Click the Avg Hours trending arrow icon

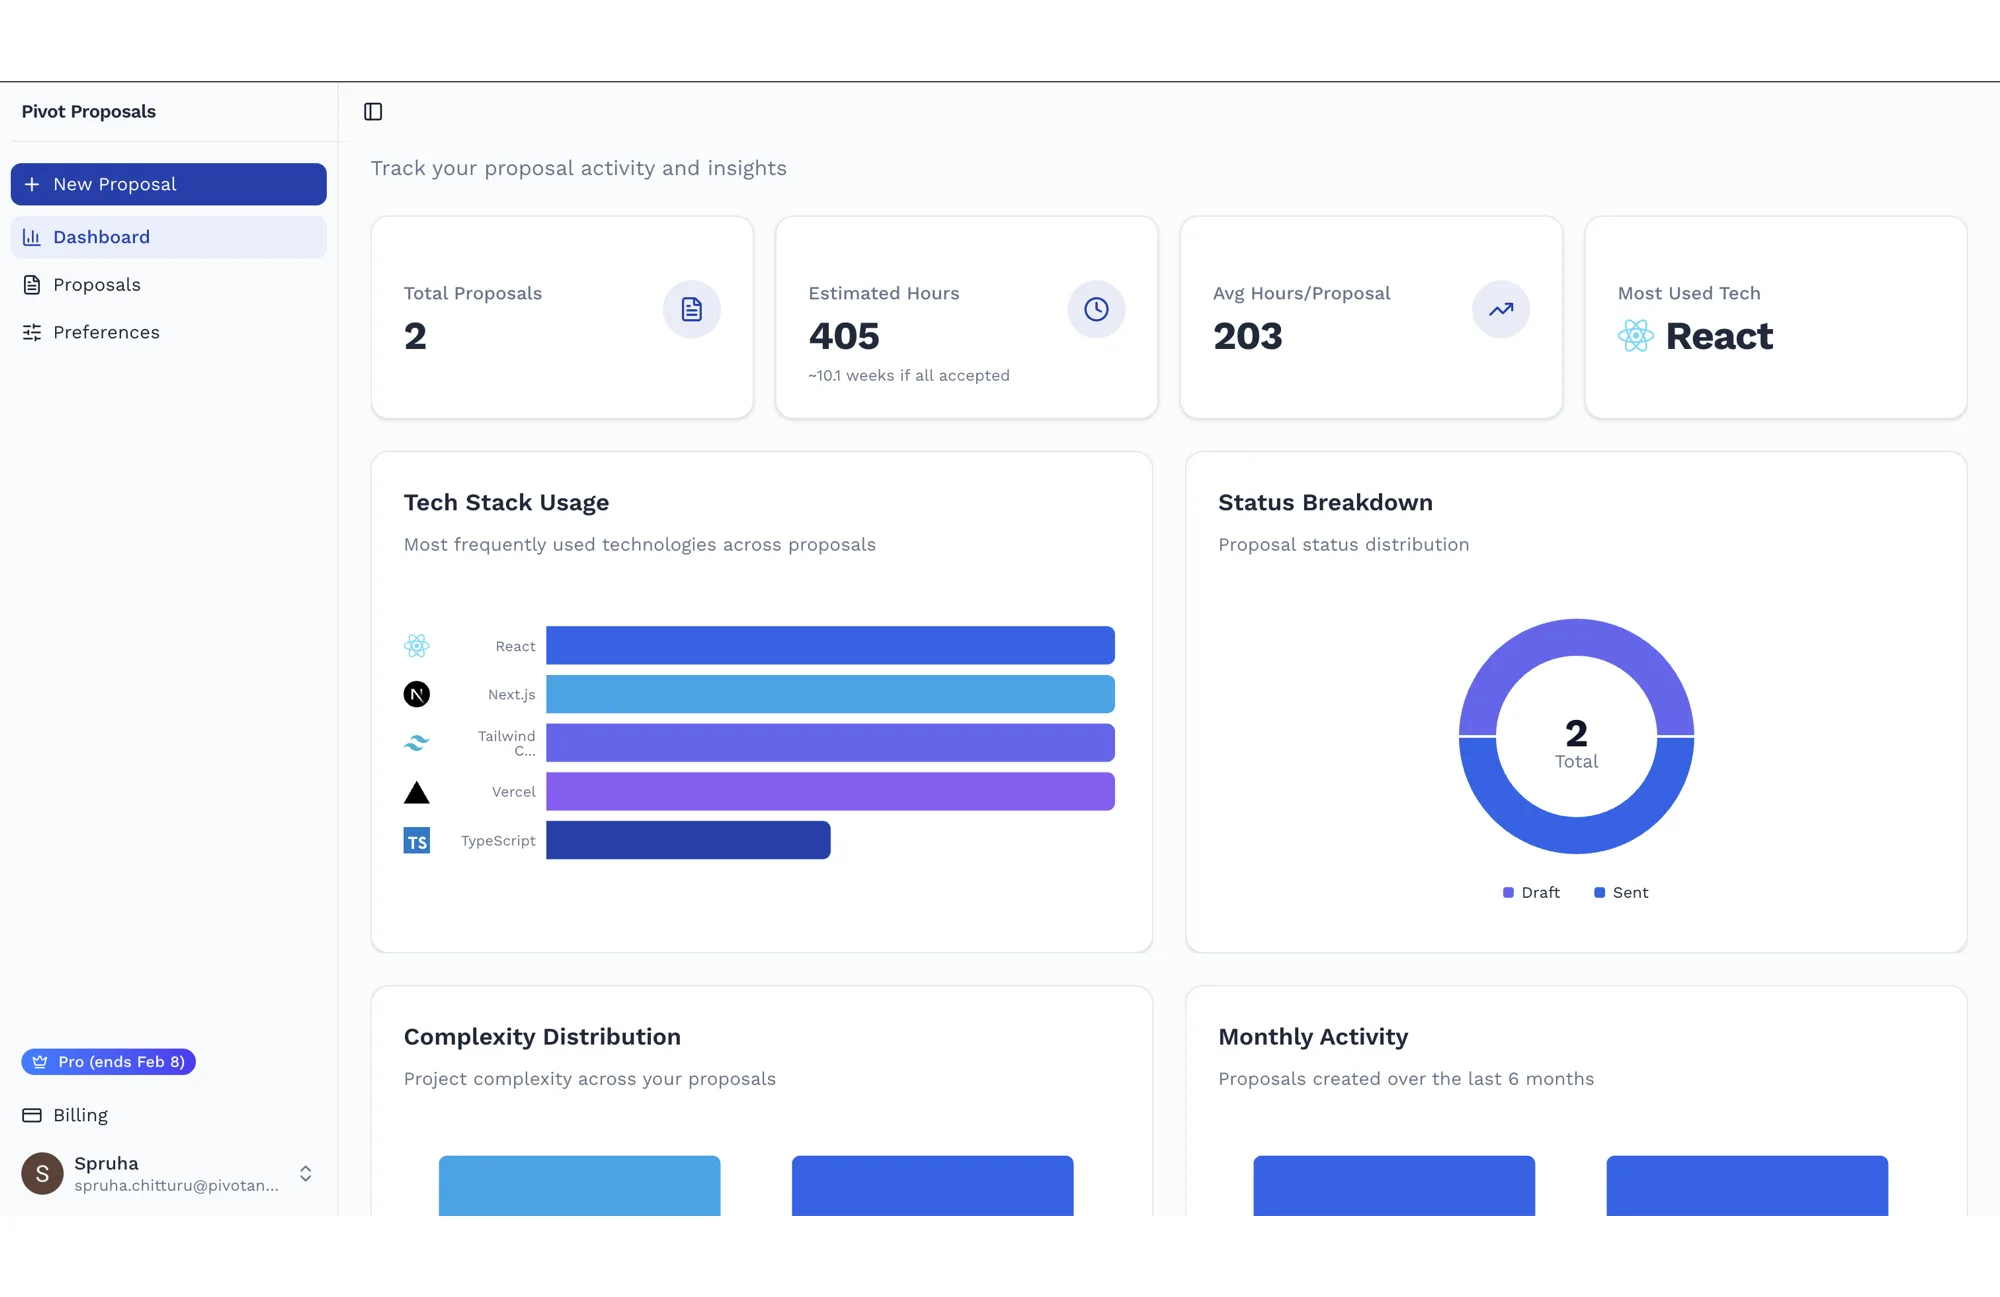(1500, 309)
